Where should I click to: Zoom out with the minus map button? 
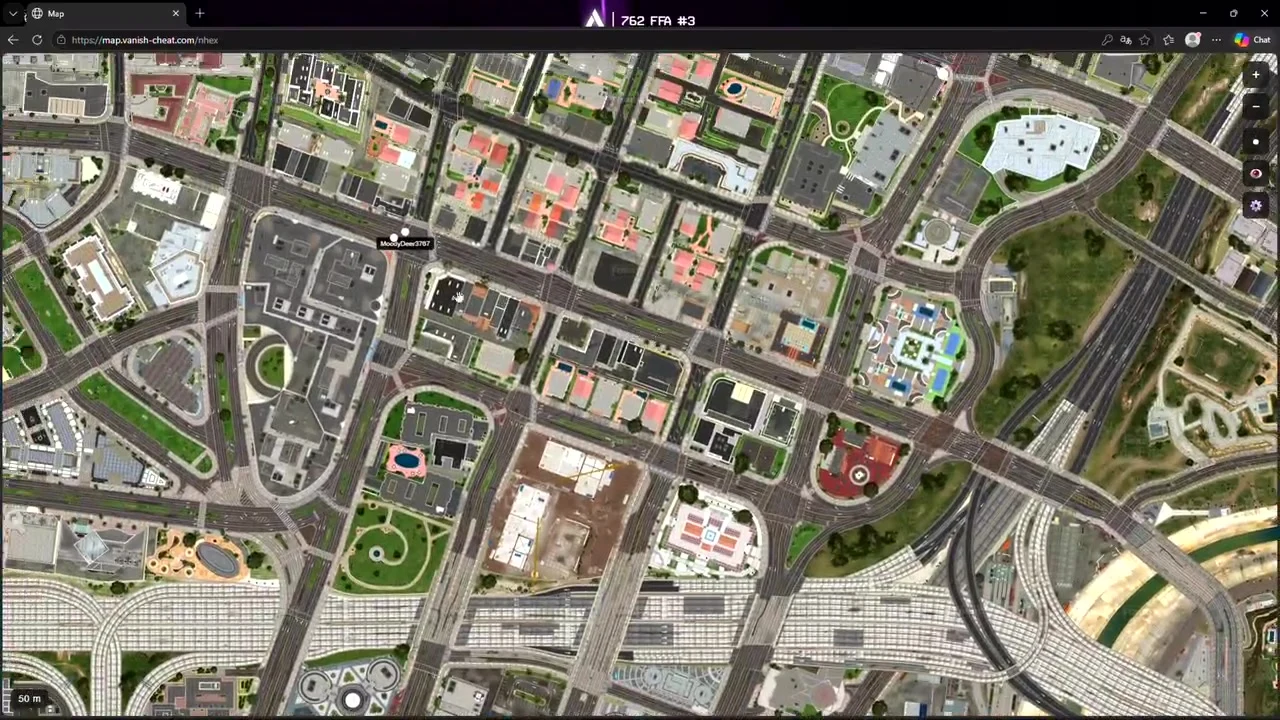tap(1256, 107)
